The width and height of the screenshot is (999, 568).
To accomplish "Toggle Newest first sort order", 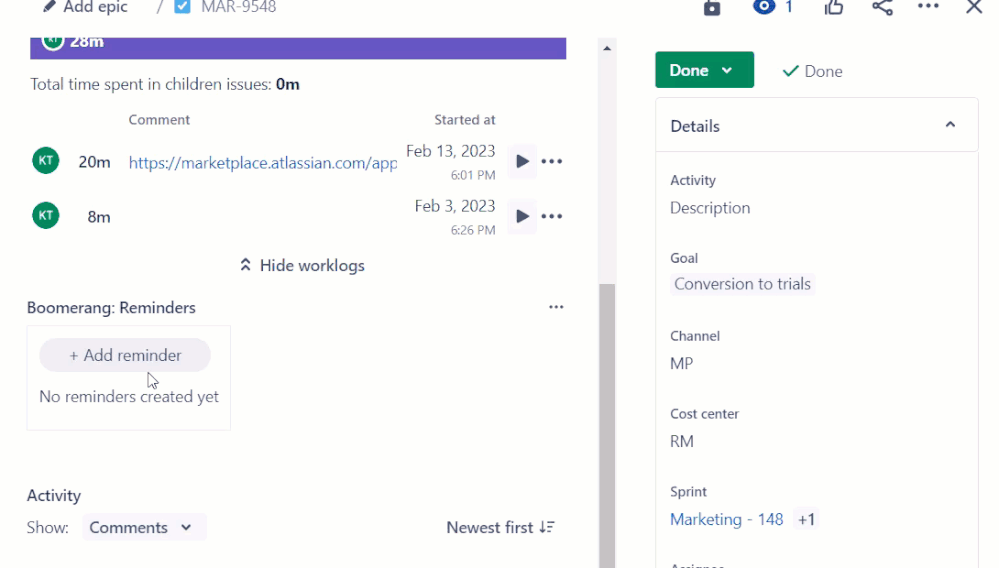I will pyautogui.click(x=501, y=527).
